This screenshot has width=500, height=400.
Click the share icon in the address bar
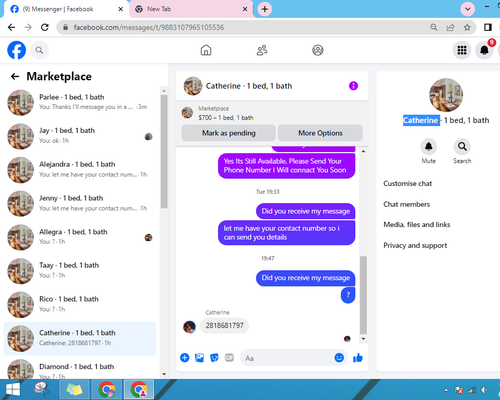tap(450, 27)
